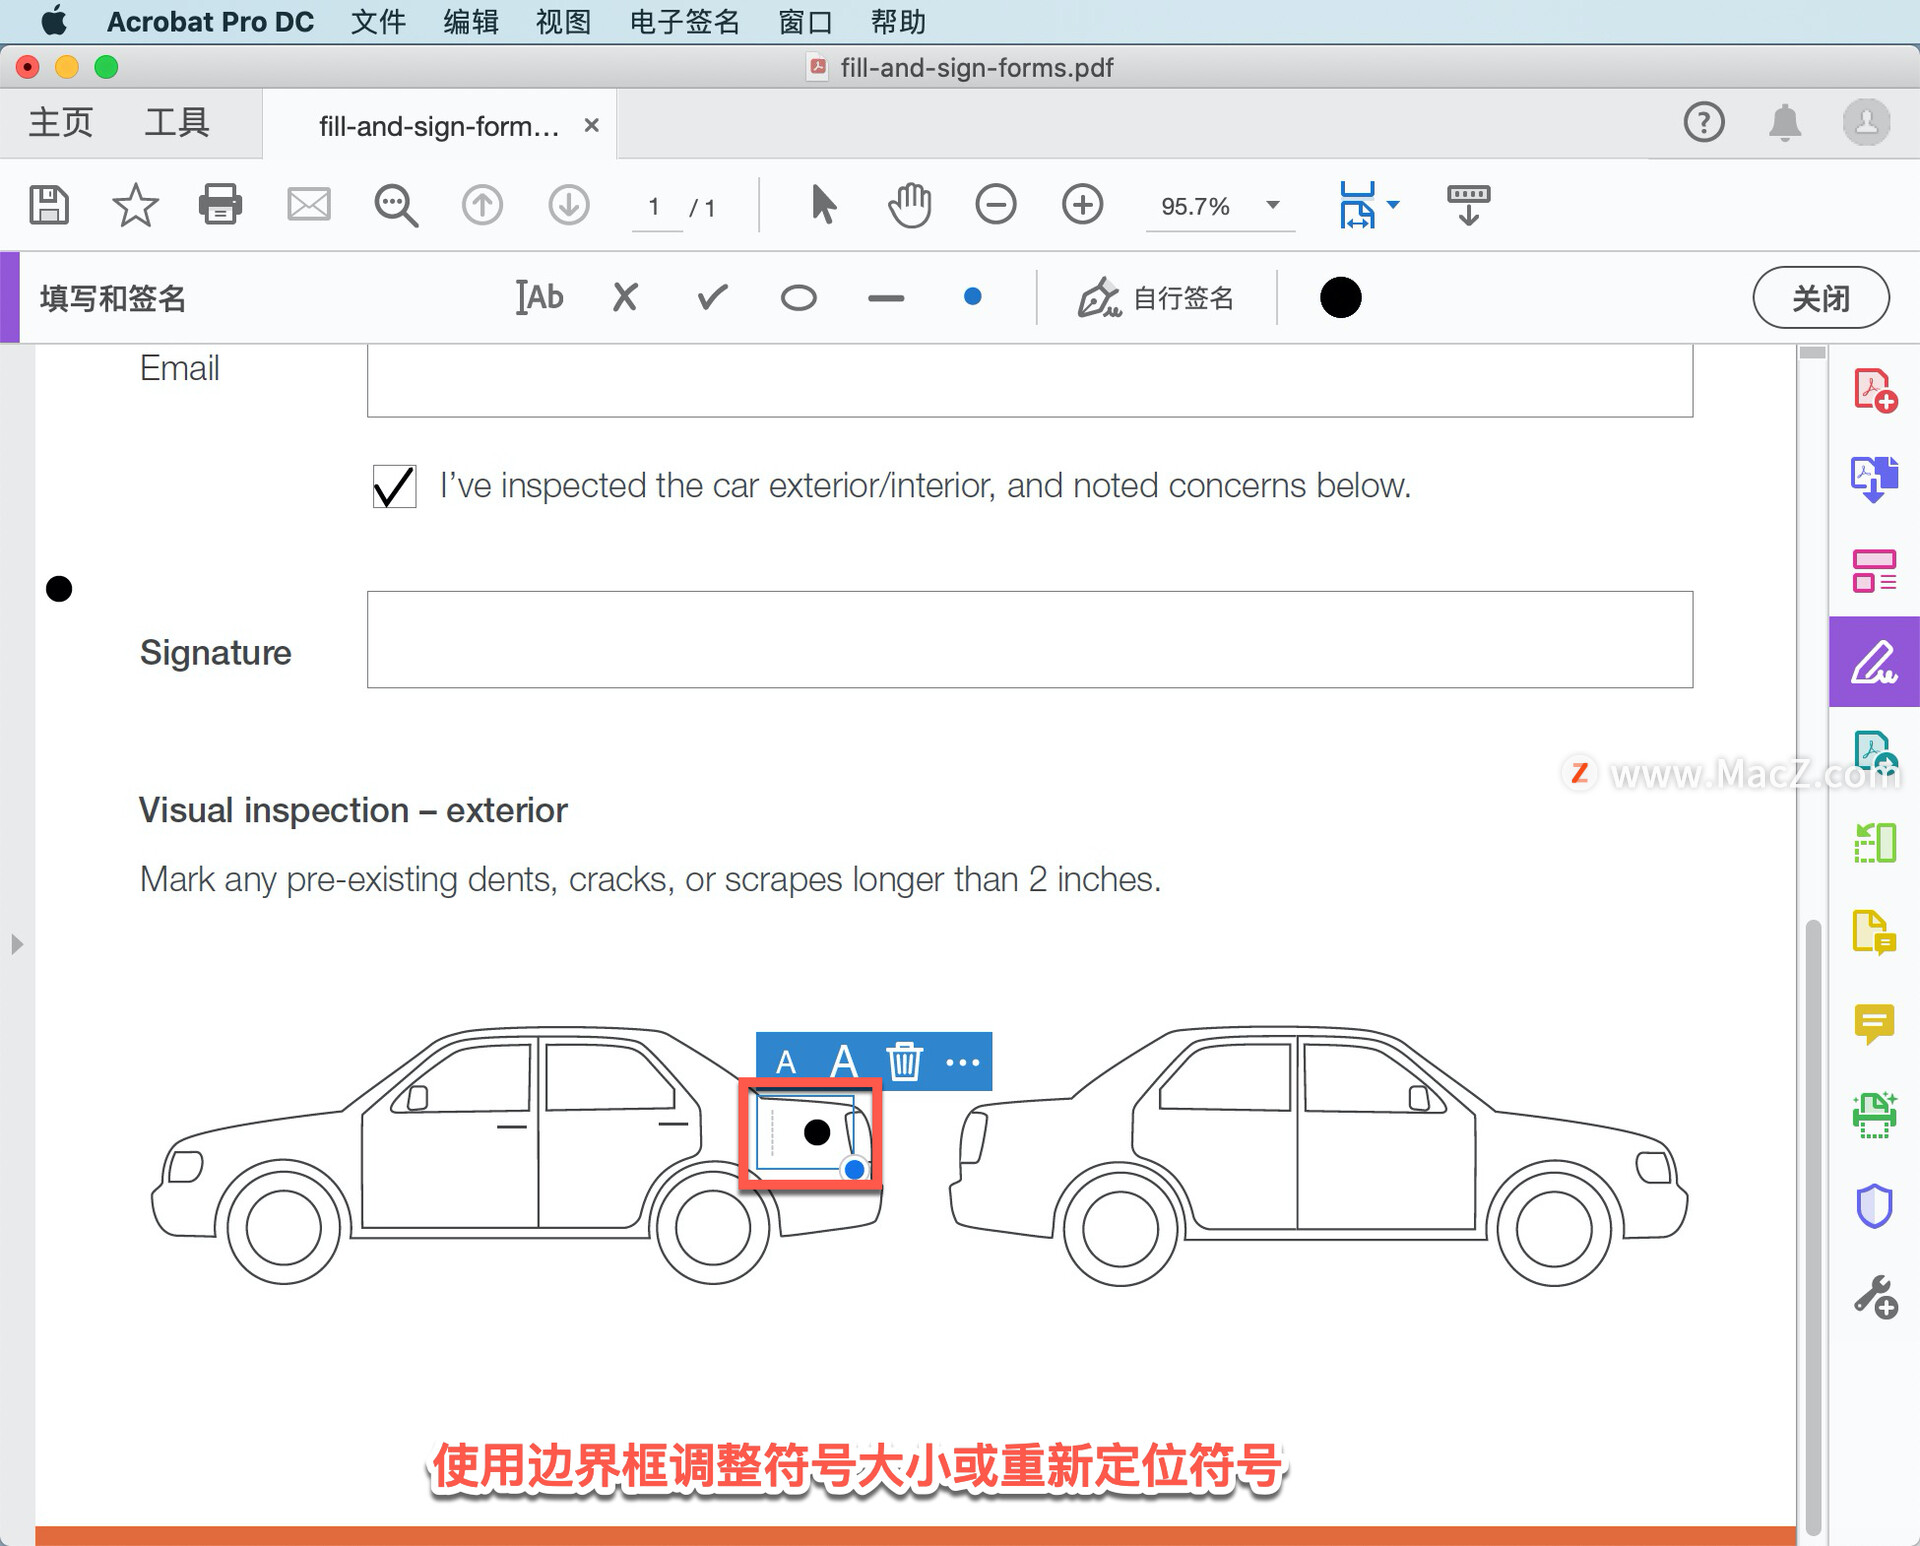Click the Print icon
Screen dimensions: 1920x1546
tap(220, 206)
